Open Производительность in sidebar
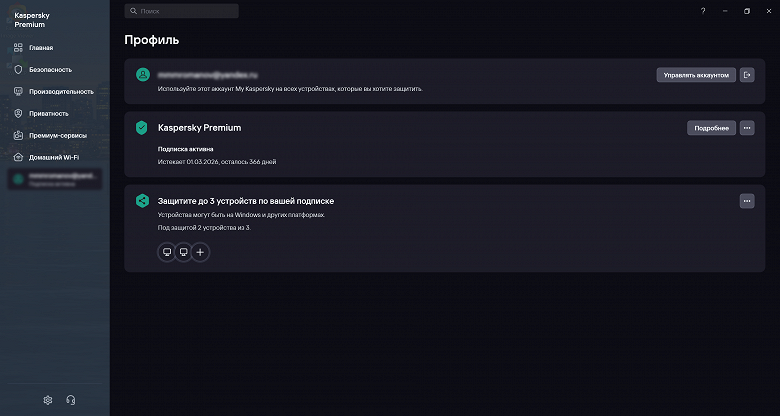 point(60,92)
